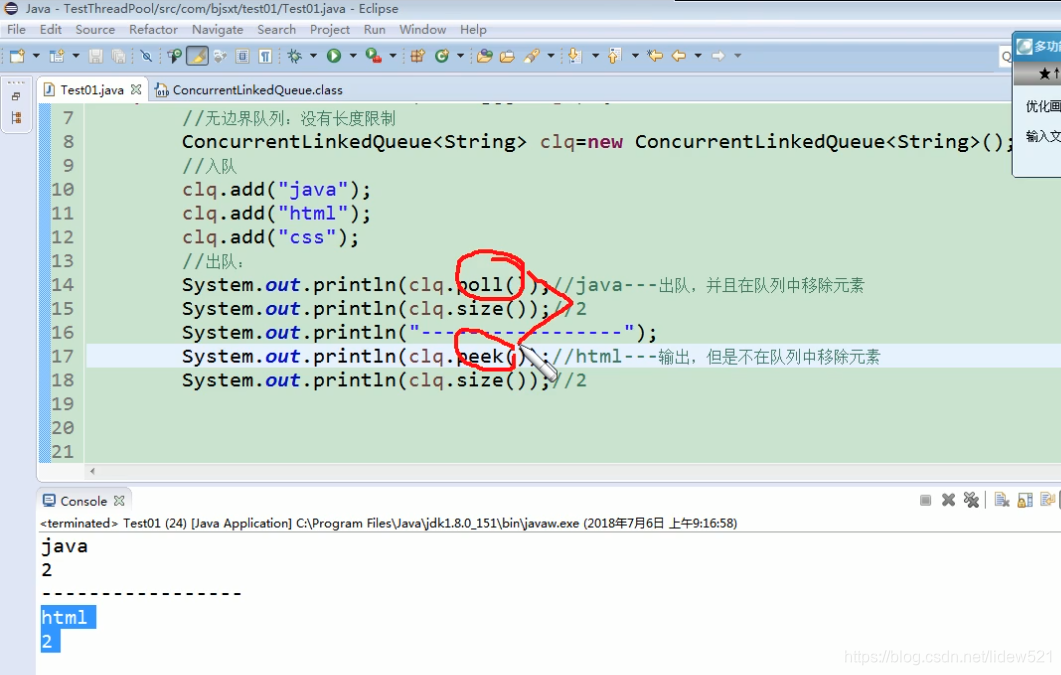Open the Run menu

(374, 30)
